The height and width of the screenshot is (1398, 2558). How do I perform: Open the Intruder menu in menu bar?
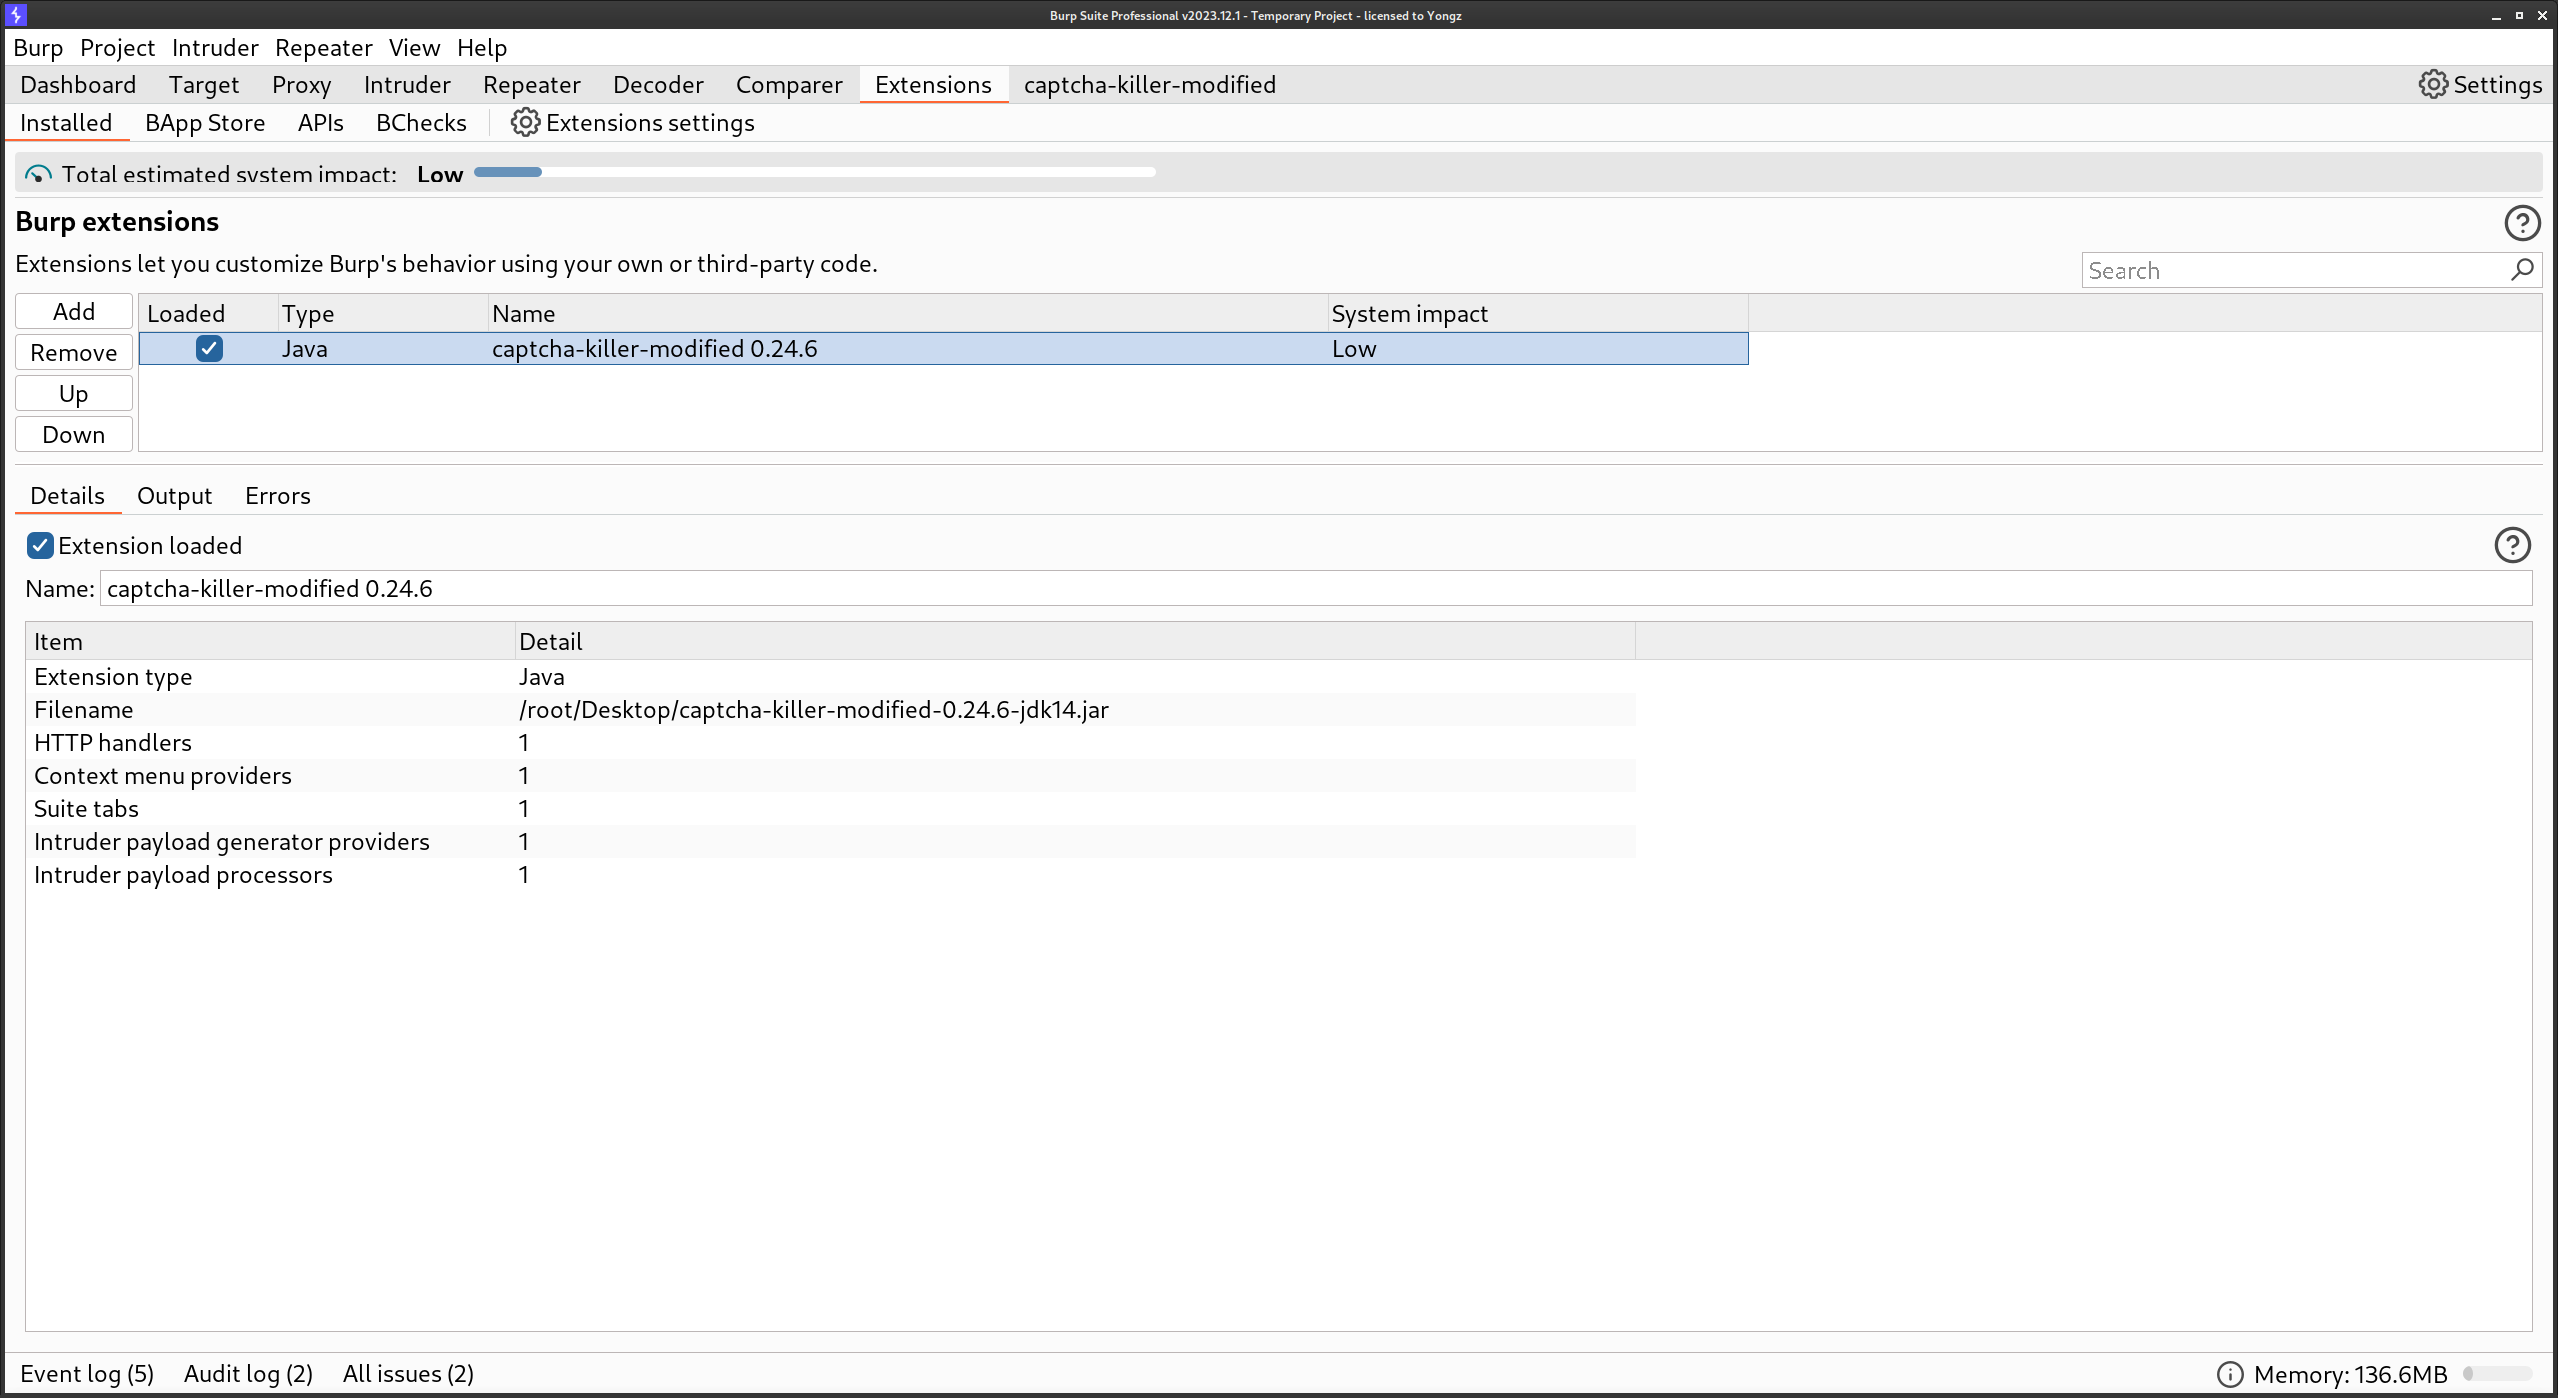pos(215,48)
